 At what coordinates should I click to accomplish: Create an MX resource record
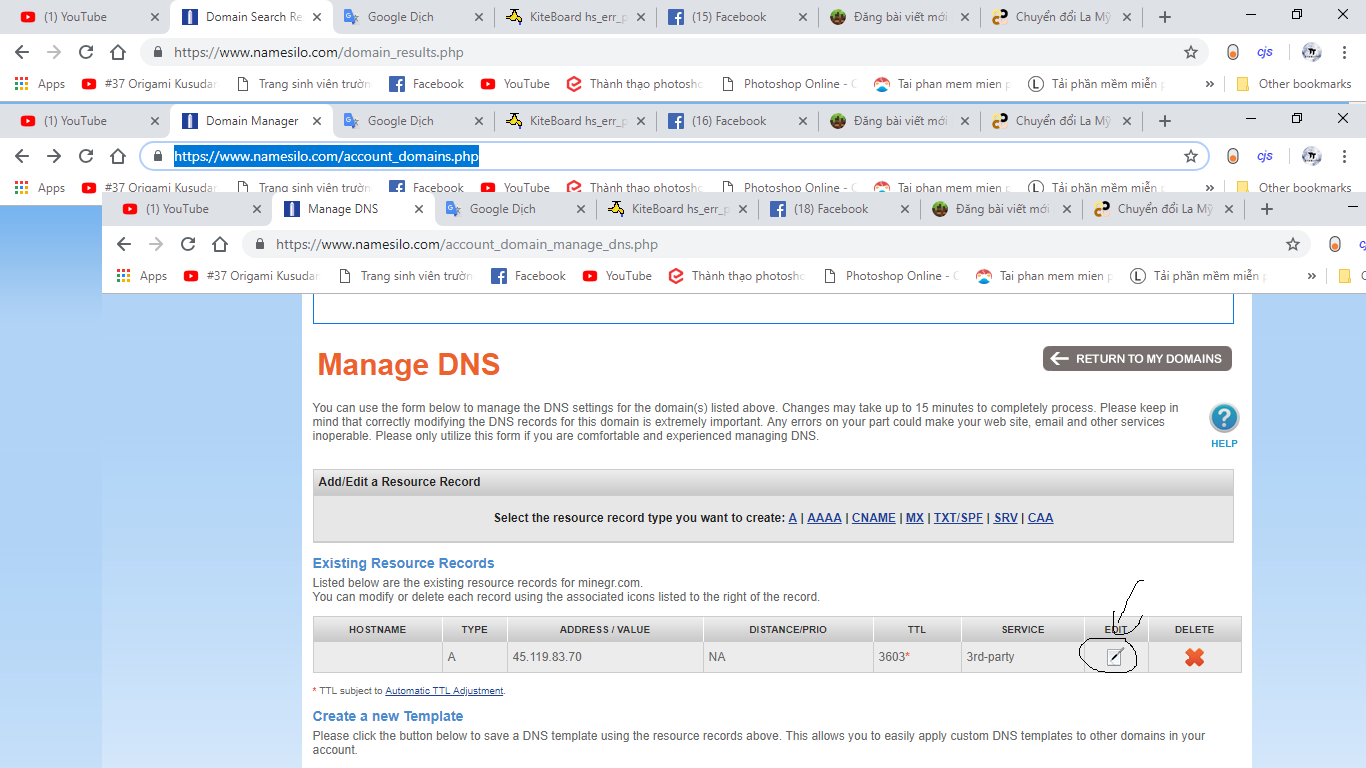click(915, 518)
